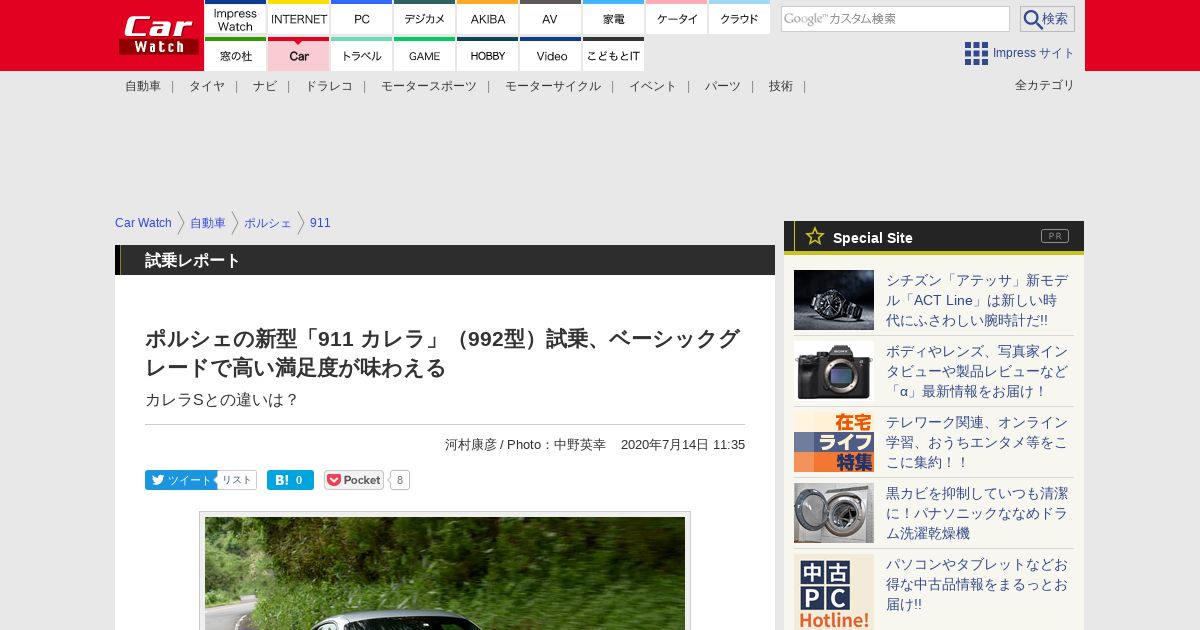1200x630 pixels.
Task: Click the PR badge
Action: (x=1055, y=236)
